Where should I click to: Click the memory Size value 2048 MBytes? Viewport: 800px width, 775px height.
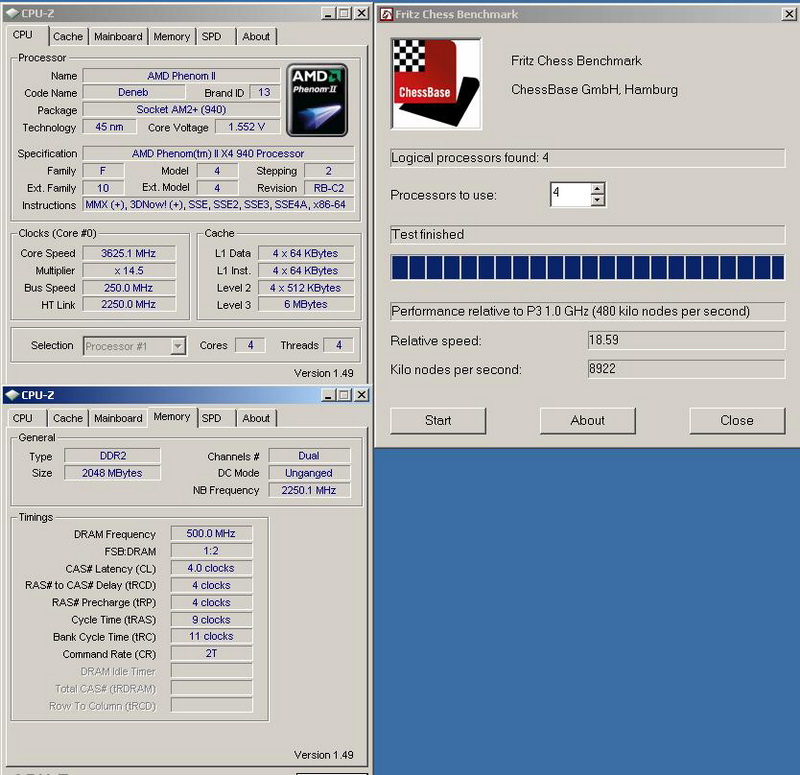click(x=112, y=473)
